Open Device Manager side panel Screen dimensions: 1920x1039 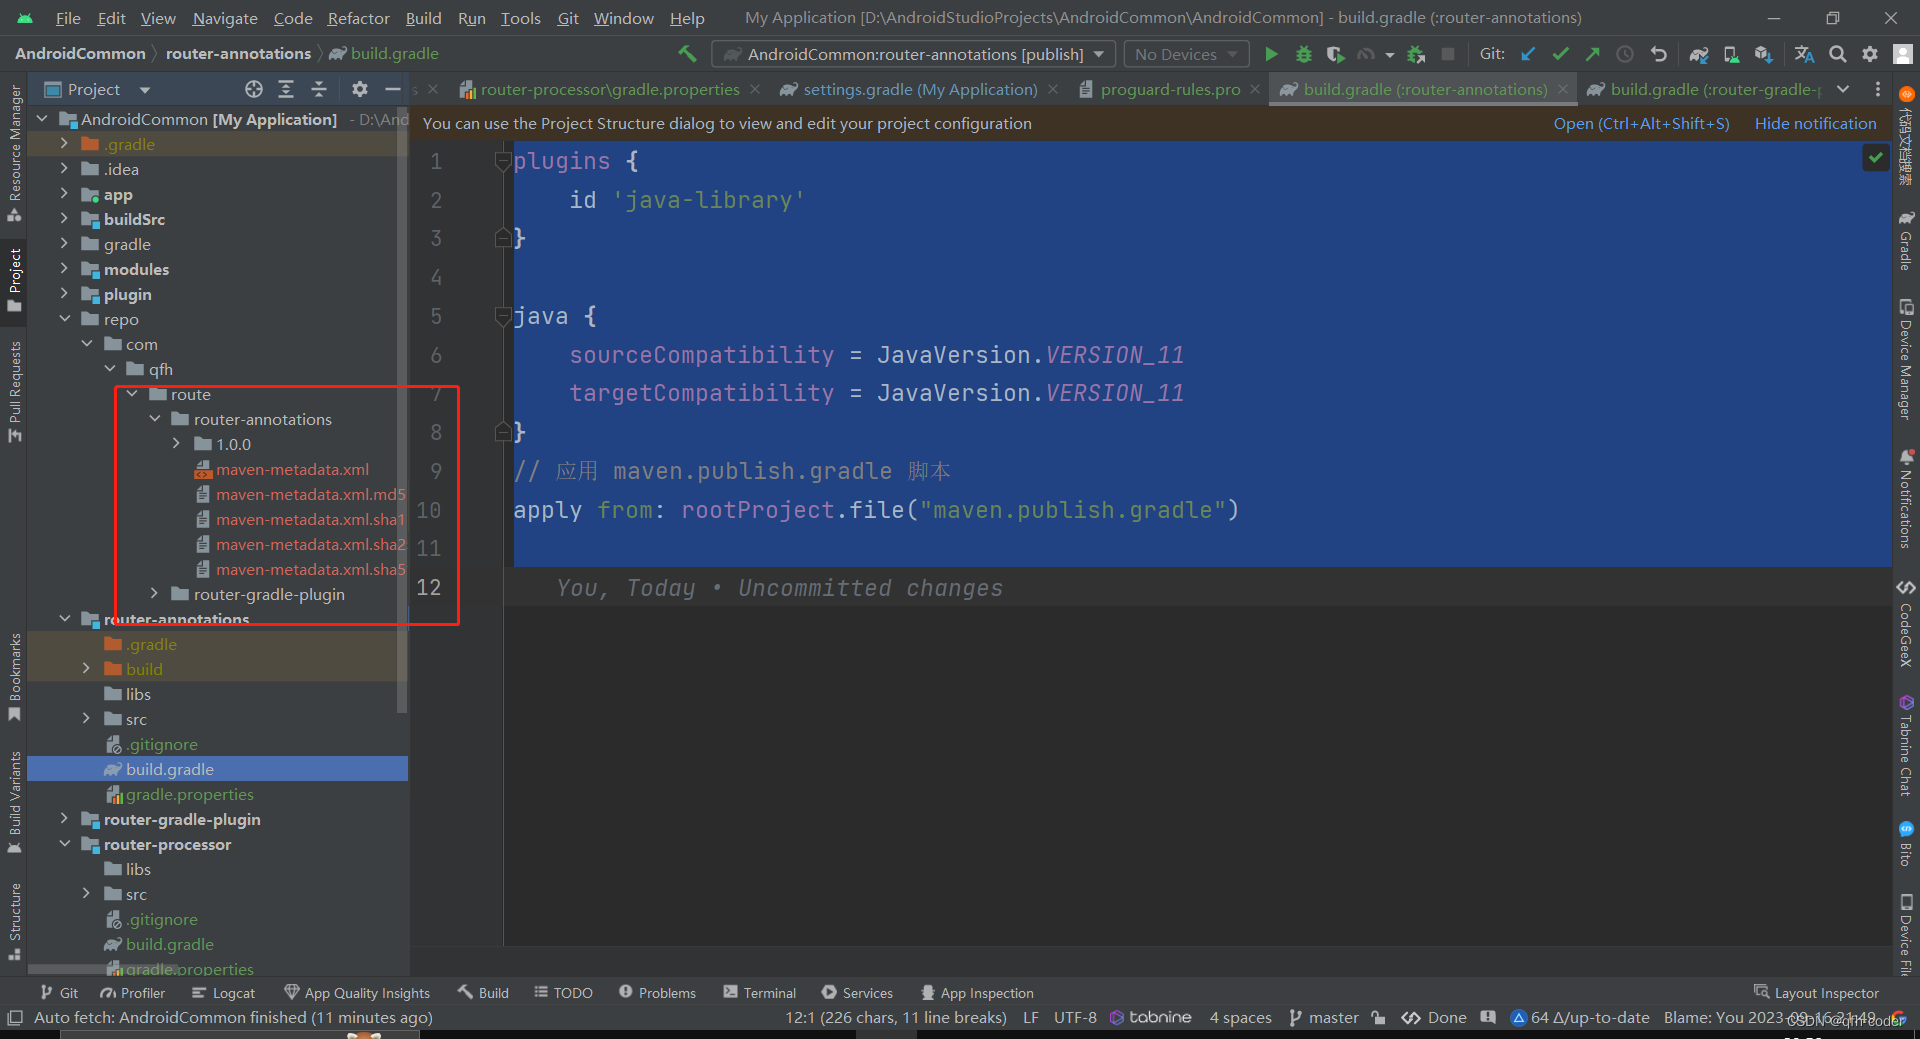[1906, 360]
